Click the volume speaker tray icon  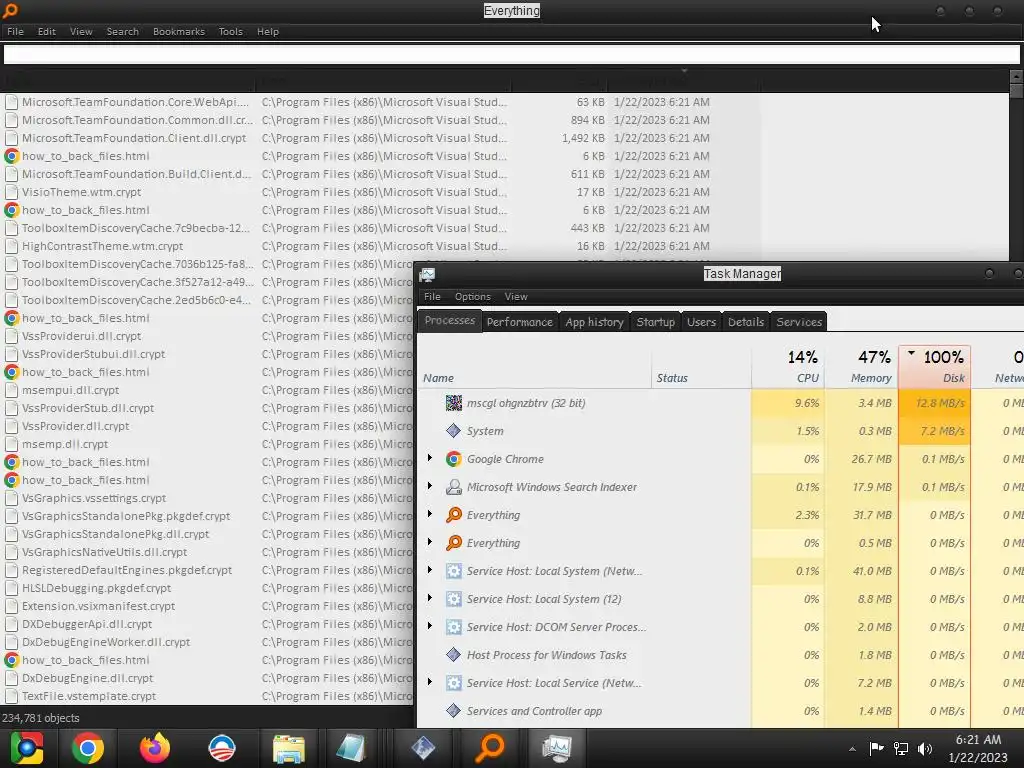pyautogui.click(x=925, y=748)
